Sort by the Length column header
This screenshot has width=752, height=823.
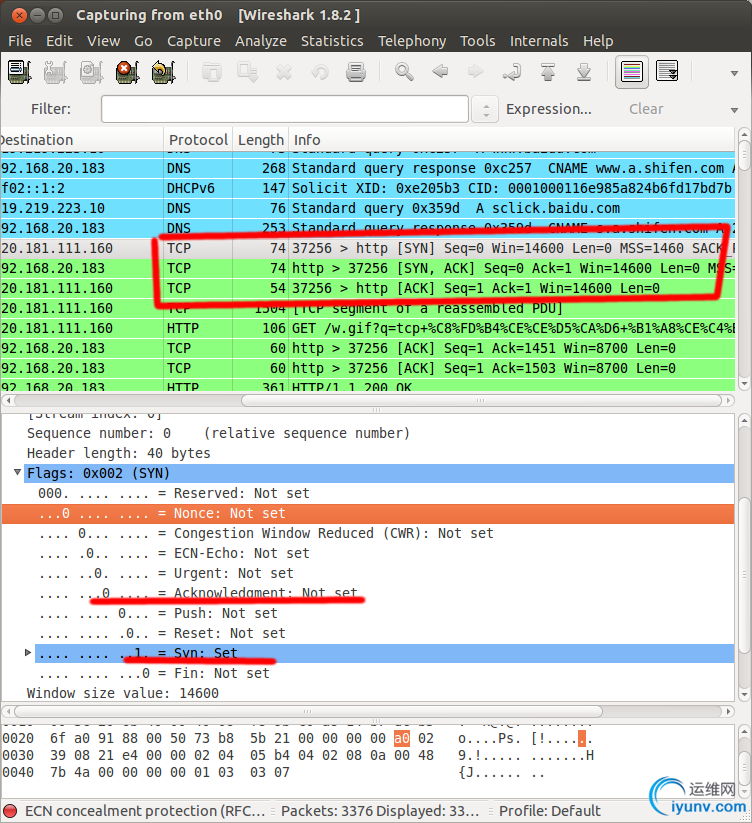(x=260, y=140)
